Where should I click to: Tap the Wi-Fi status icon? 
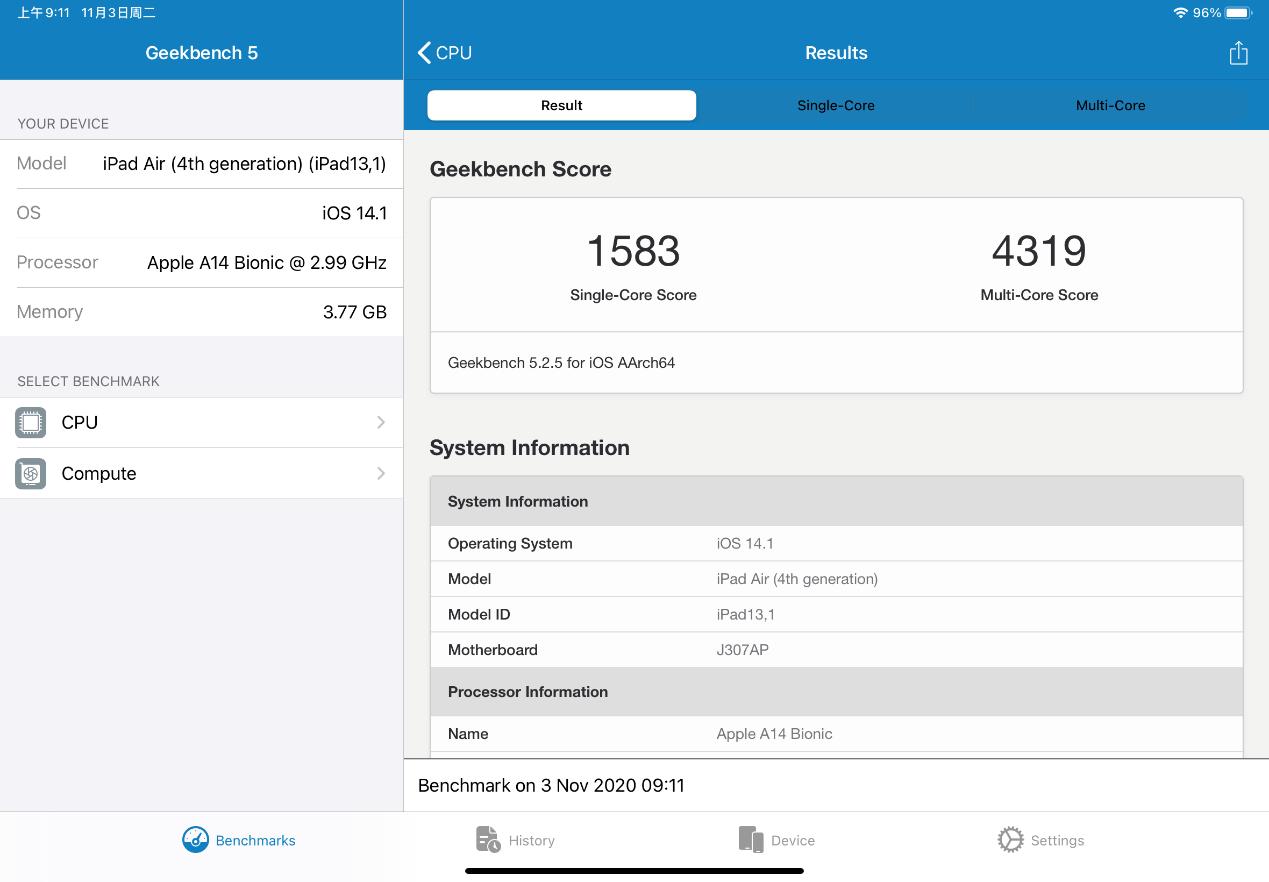click(x=1180, y=13)
